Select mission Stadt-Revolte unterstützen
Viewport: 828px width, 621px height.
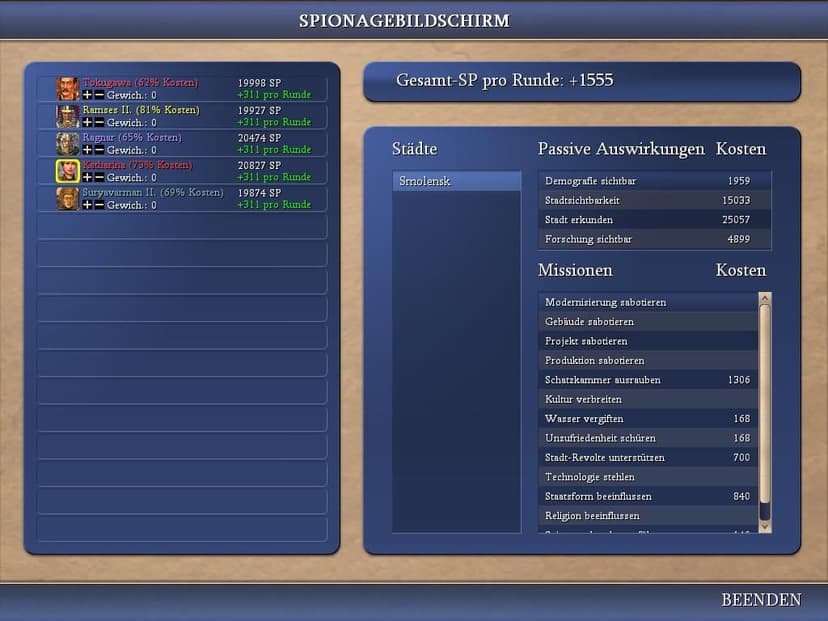point(648,457)
